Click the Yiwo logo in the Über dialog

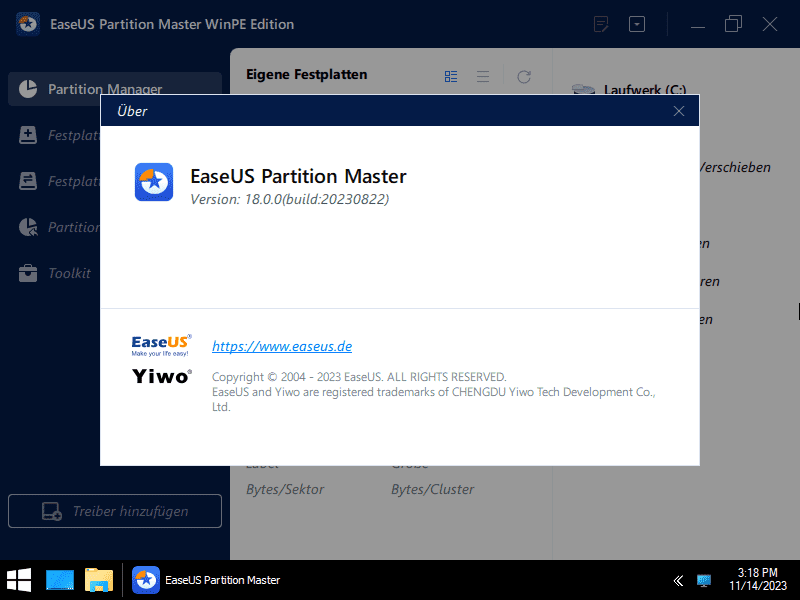click(162, 376)
